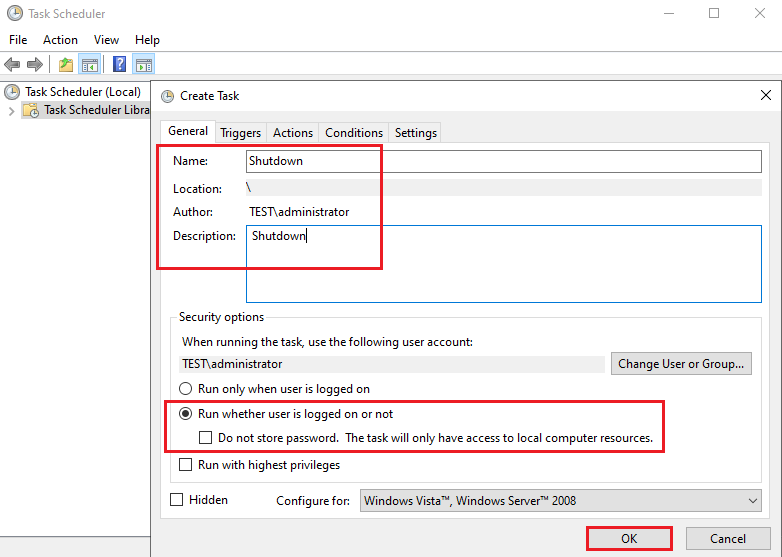Select the Task Scheduler (Local) clock icon
Screen dimensions: 782x557
coord(13,91)
